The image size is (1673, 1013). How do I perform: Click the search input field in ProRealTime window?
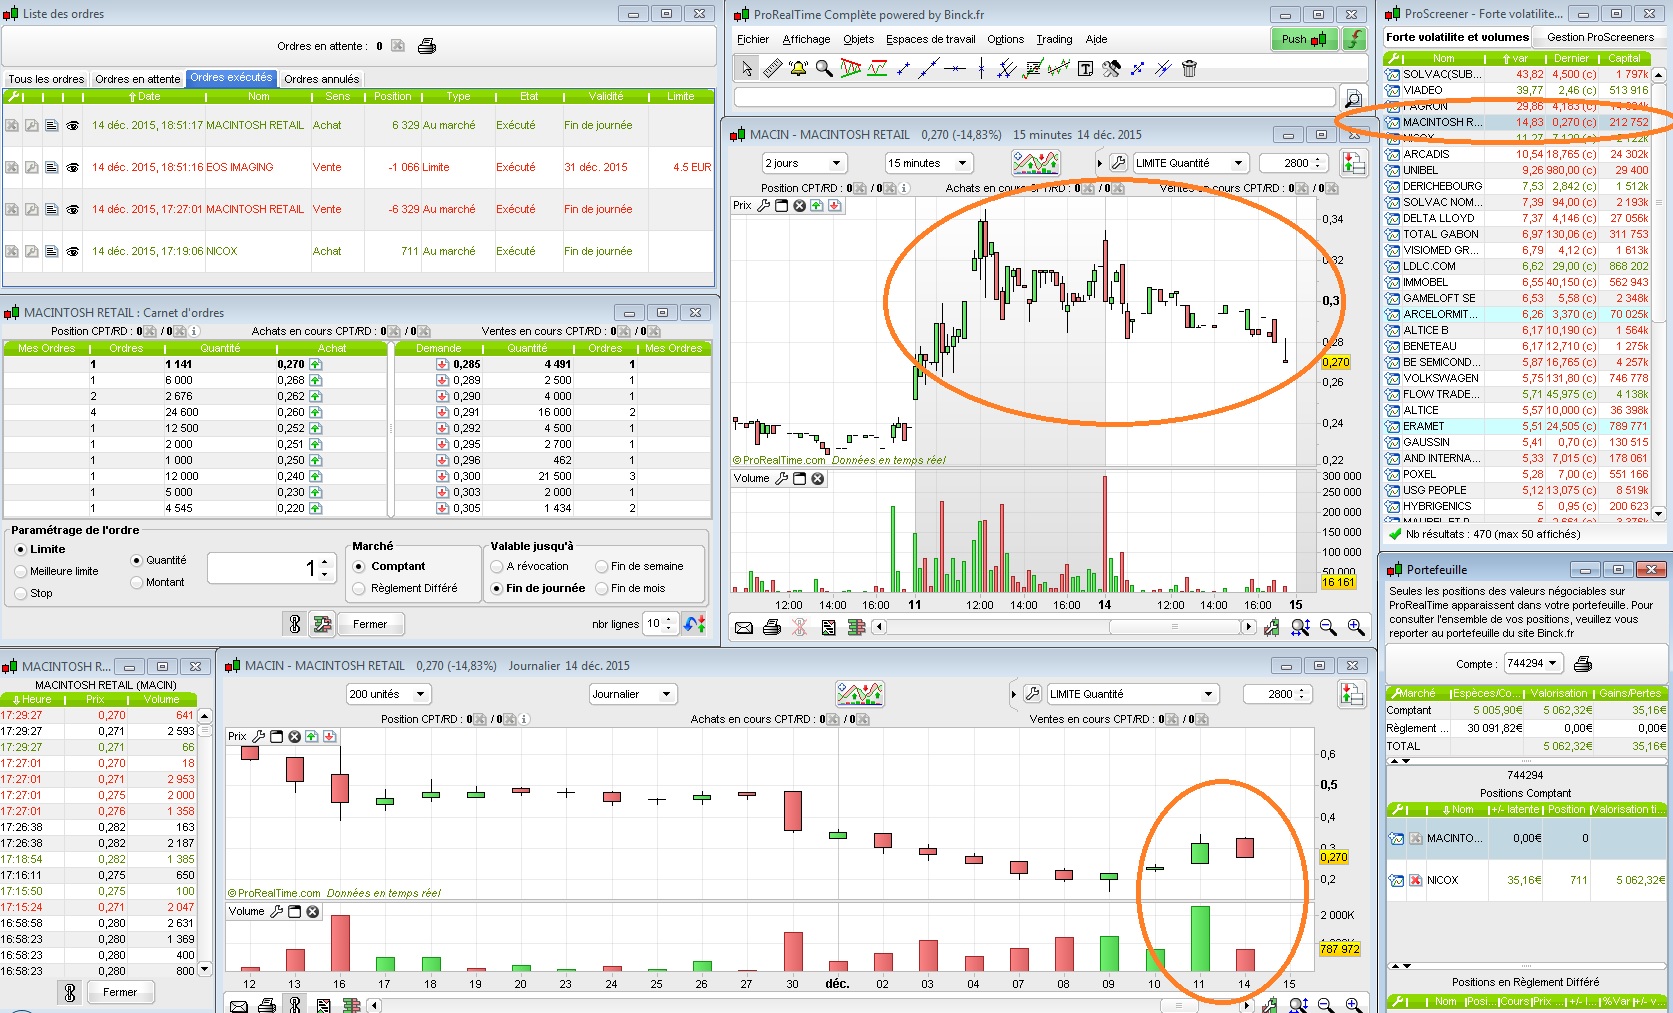(1035, 97)
